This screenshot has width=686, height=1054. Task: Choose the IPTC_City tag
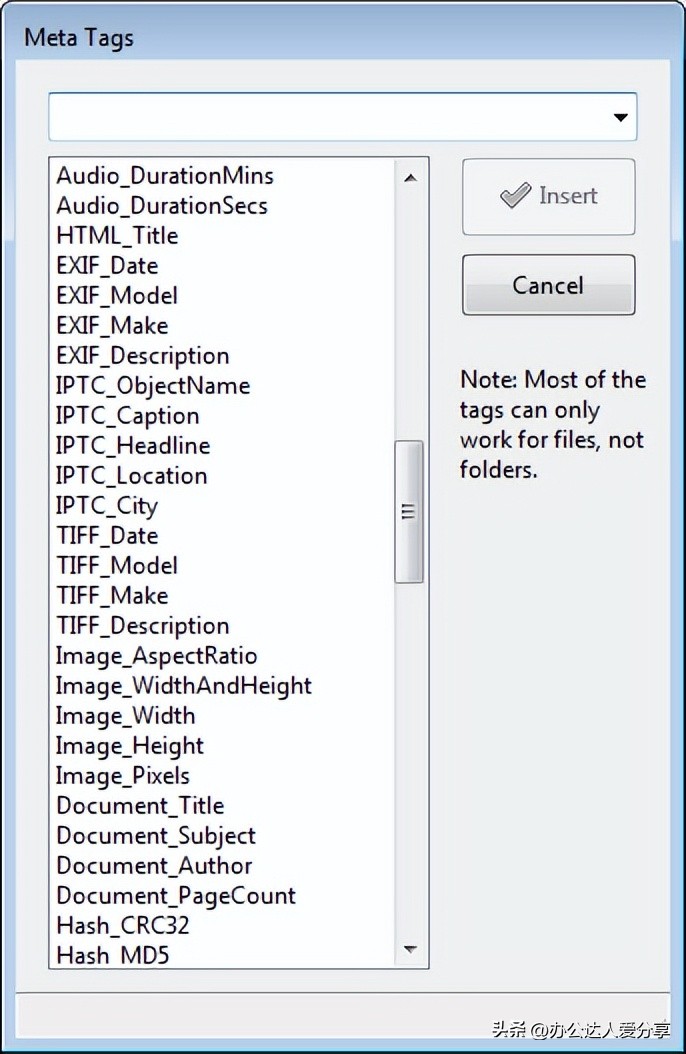(107, 506)
